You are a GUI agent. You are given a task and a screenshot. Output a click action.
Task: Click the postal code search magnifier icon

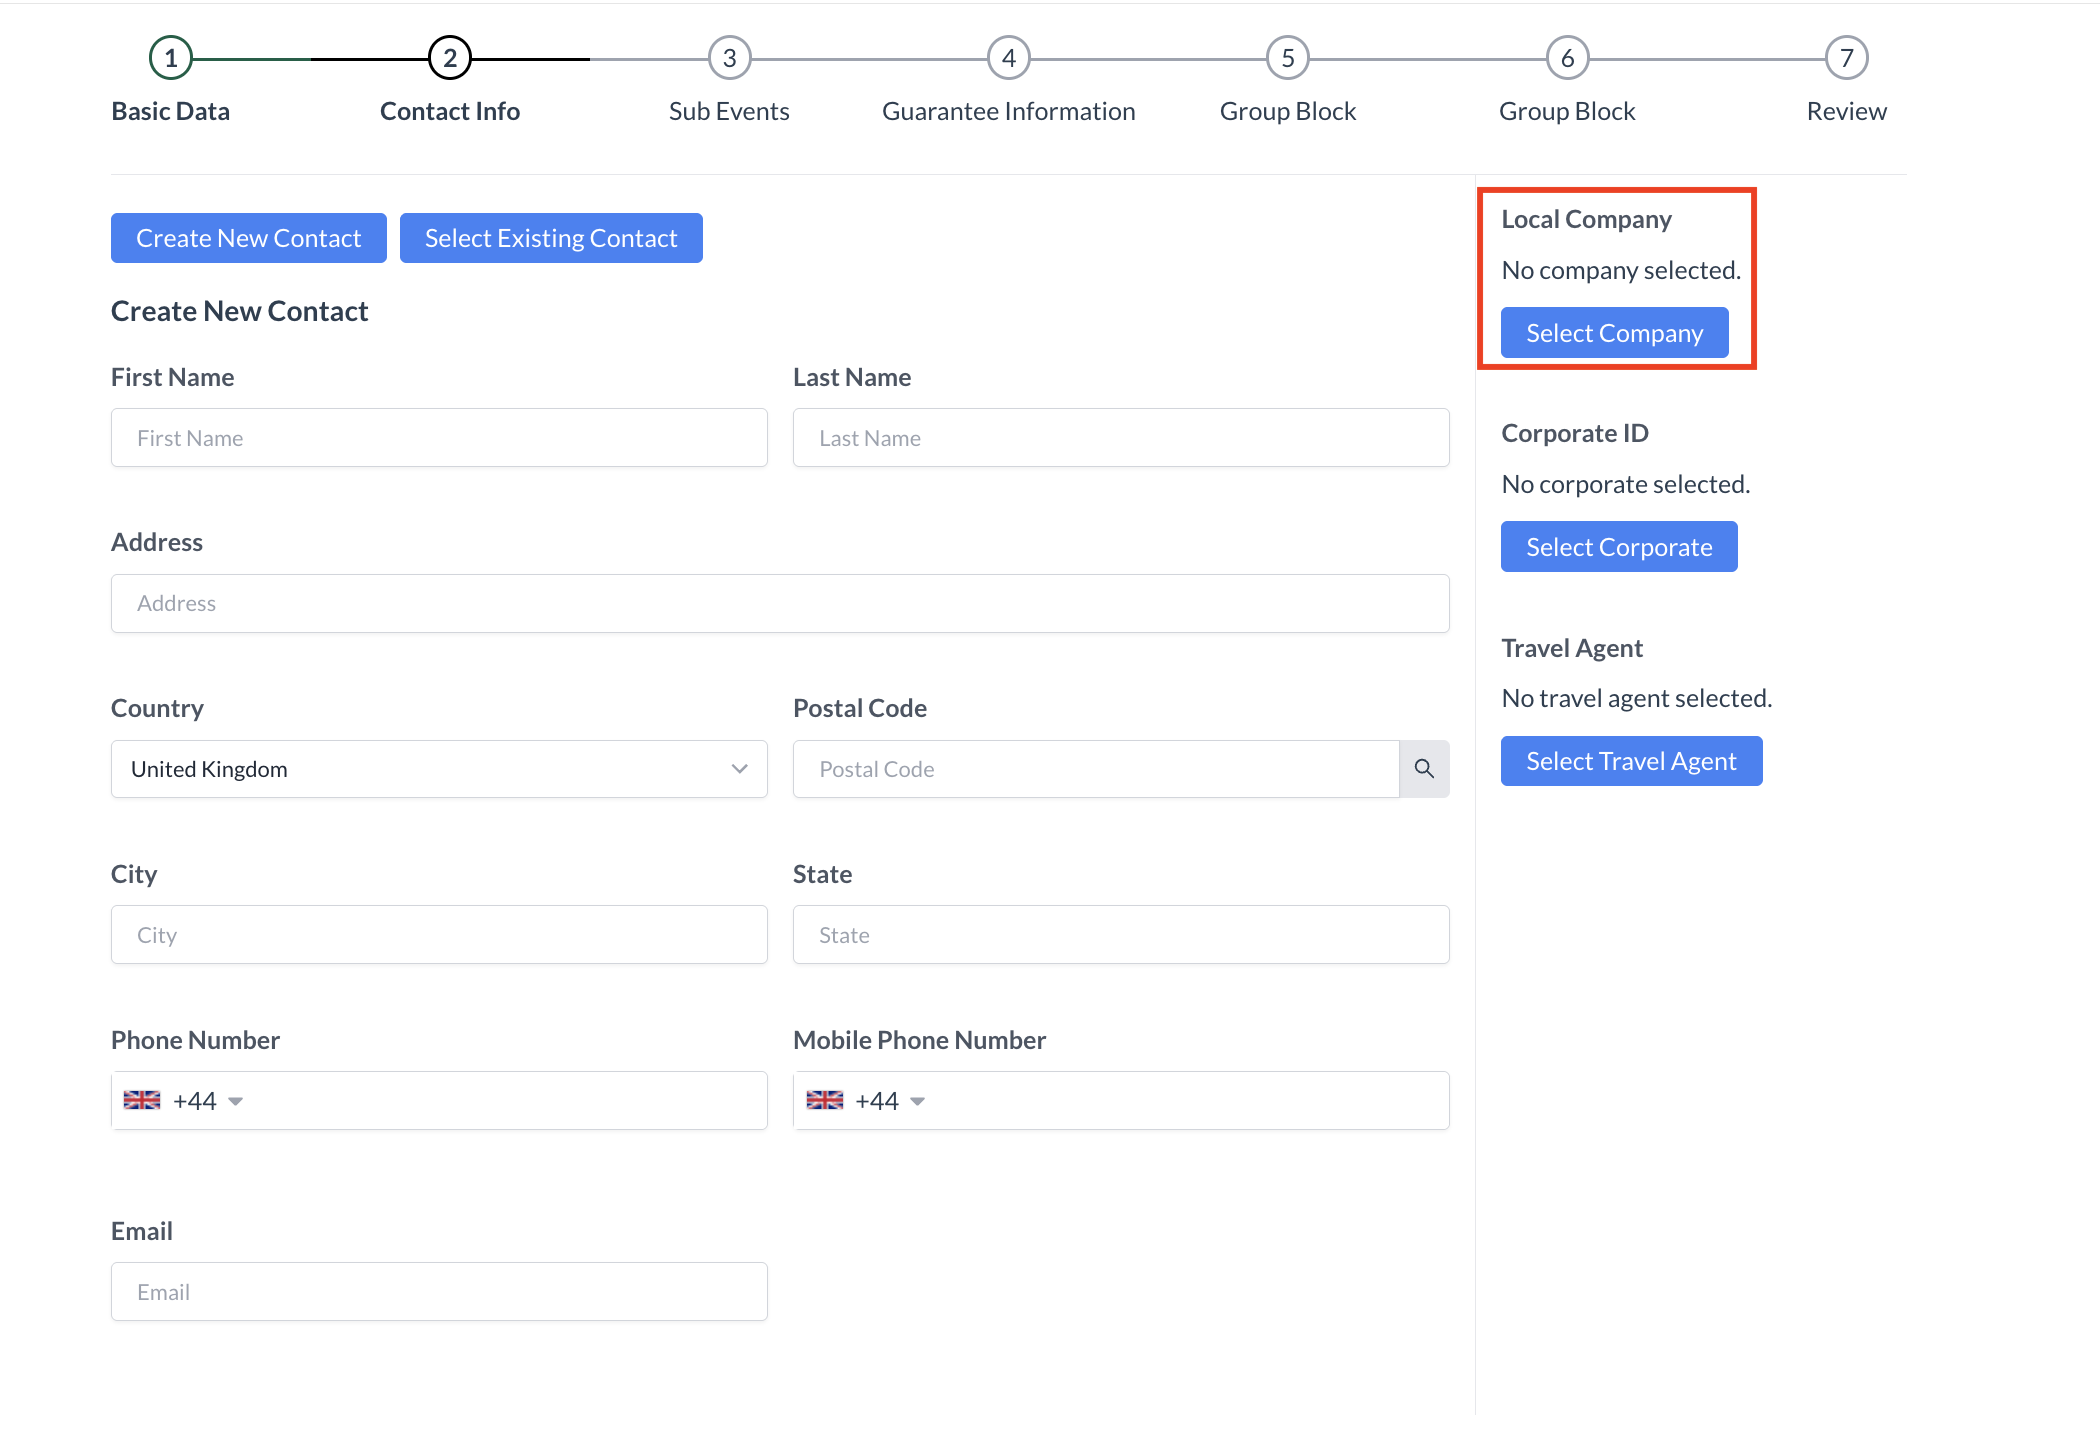tap(1424, 769)
